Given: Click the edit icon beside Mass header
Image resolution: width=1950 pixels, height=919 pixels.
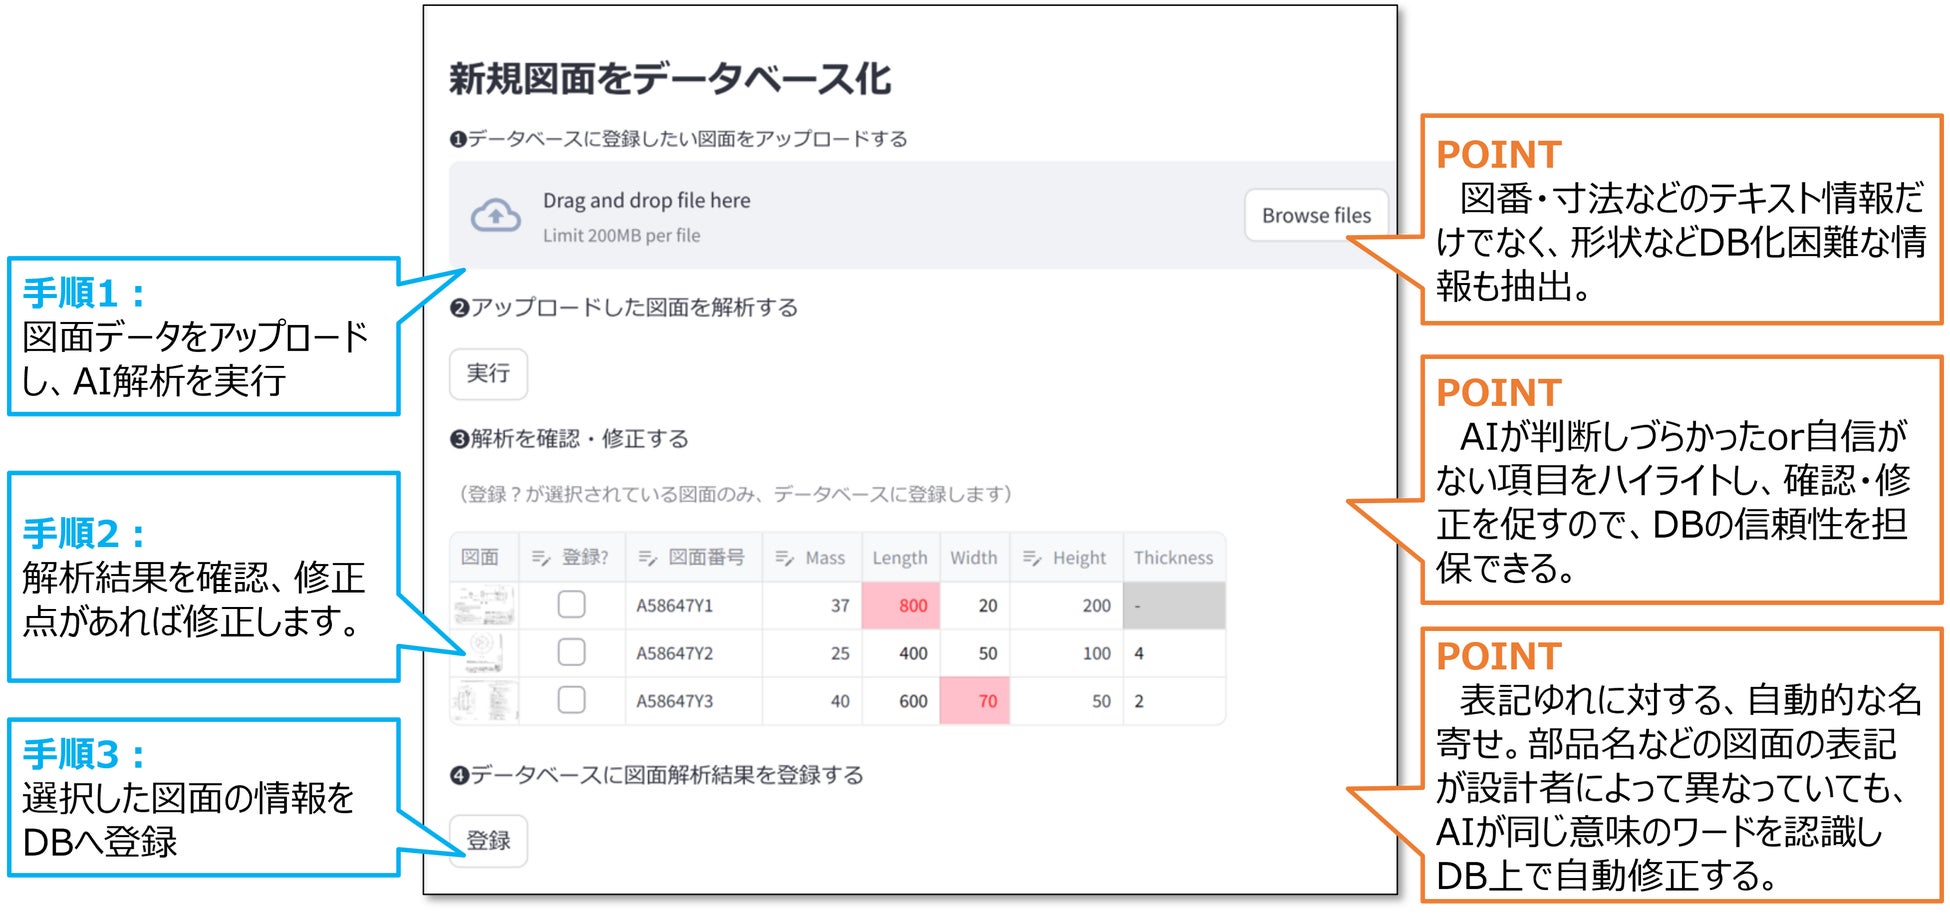Looking at the screenshot, I should (784, 558).
